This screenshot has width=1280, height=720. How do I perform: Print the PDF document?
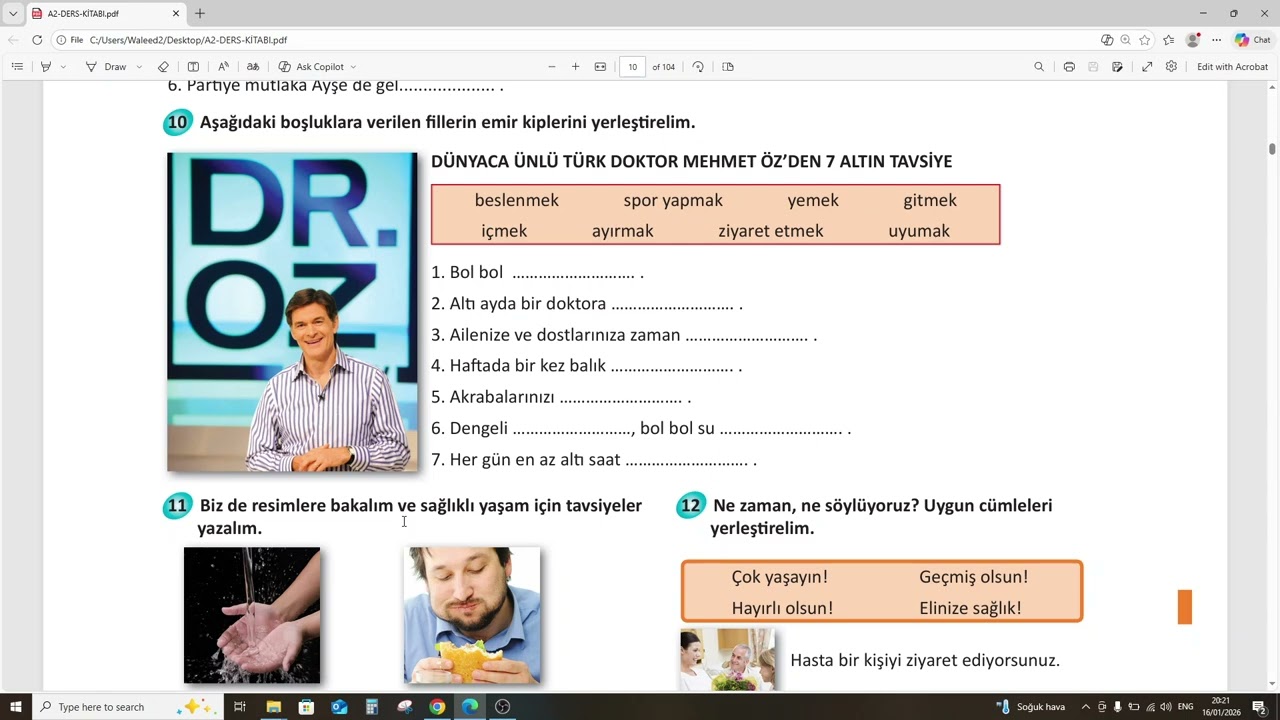pyautogui.click(x=1069, y=67)
